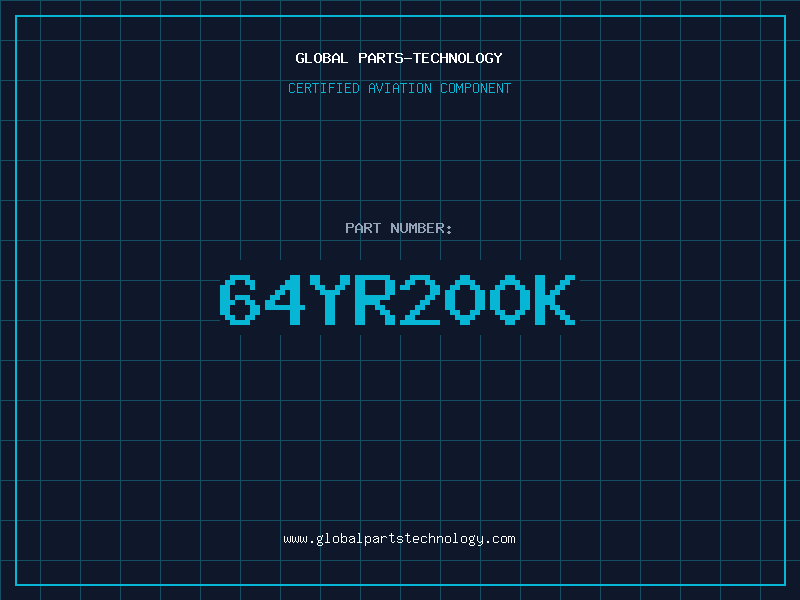Open the www.globalpartstechnology.com link
Image resolution: width=800 pixels, height=600 pixels.
399,539
